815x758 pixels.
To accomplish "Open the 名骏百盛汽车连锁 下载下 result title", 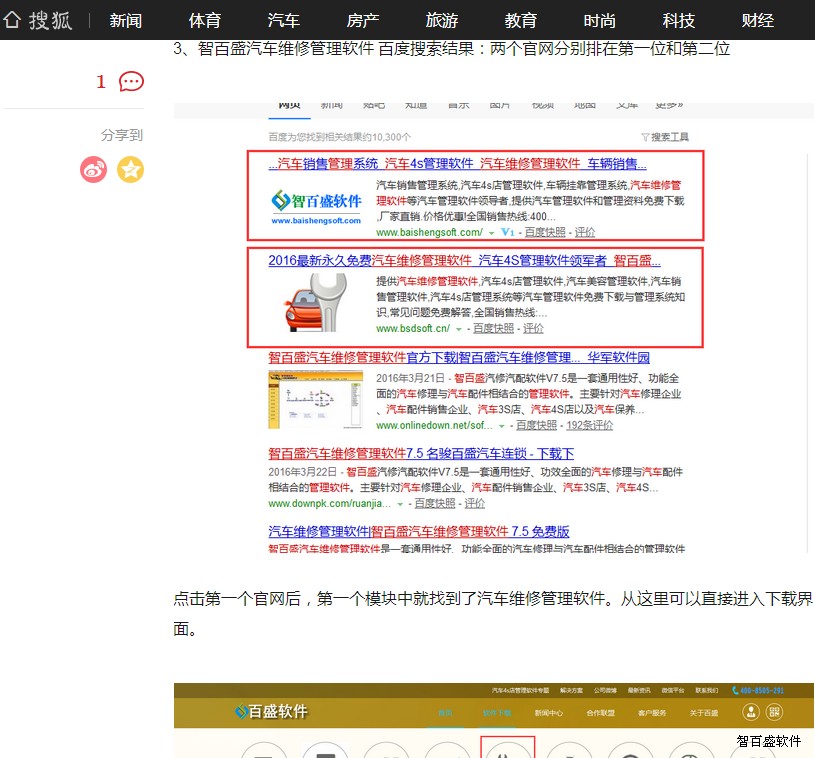I will [x=421, y=453].
